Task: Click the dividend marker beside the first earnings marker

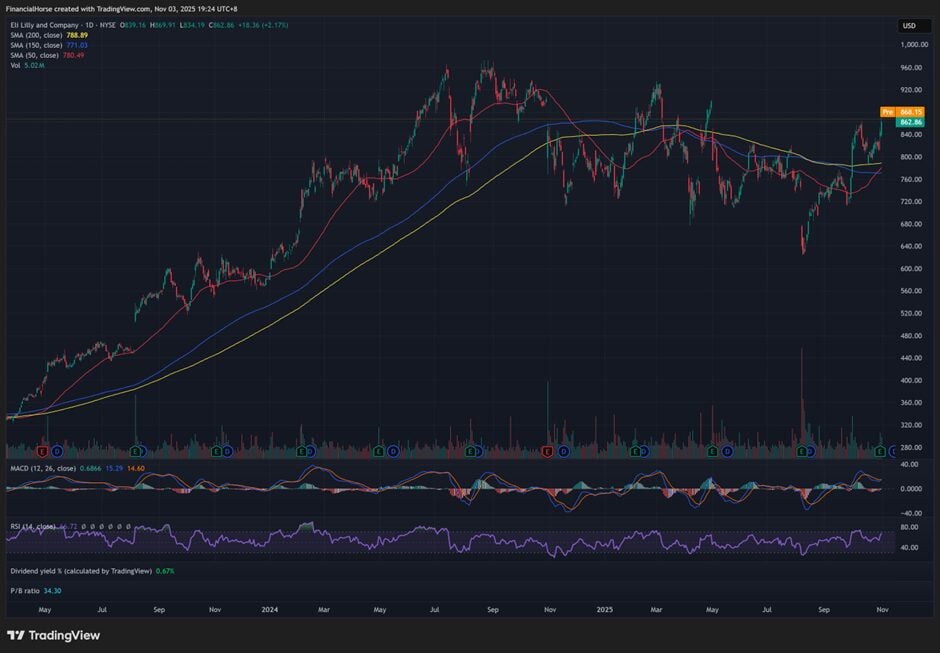Action: click(58, 452)
